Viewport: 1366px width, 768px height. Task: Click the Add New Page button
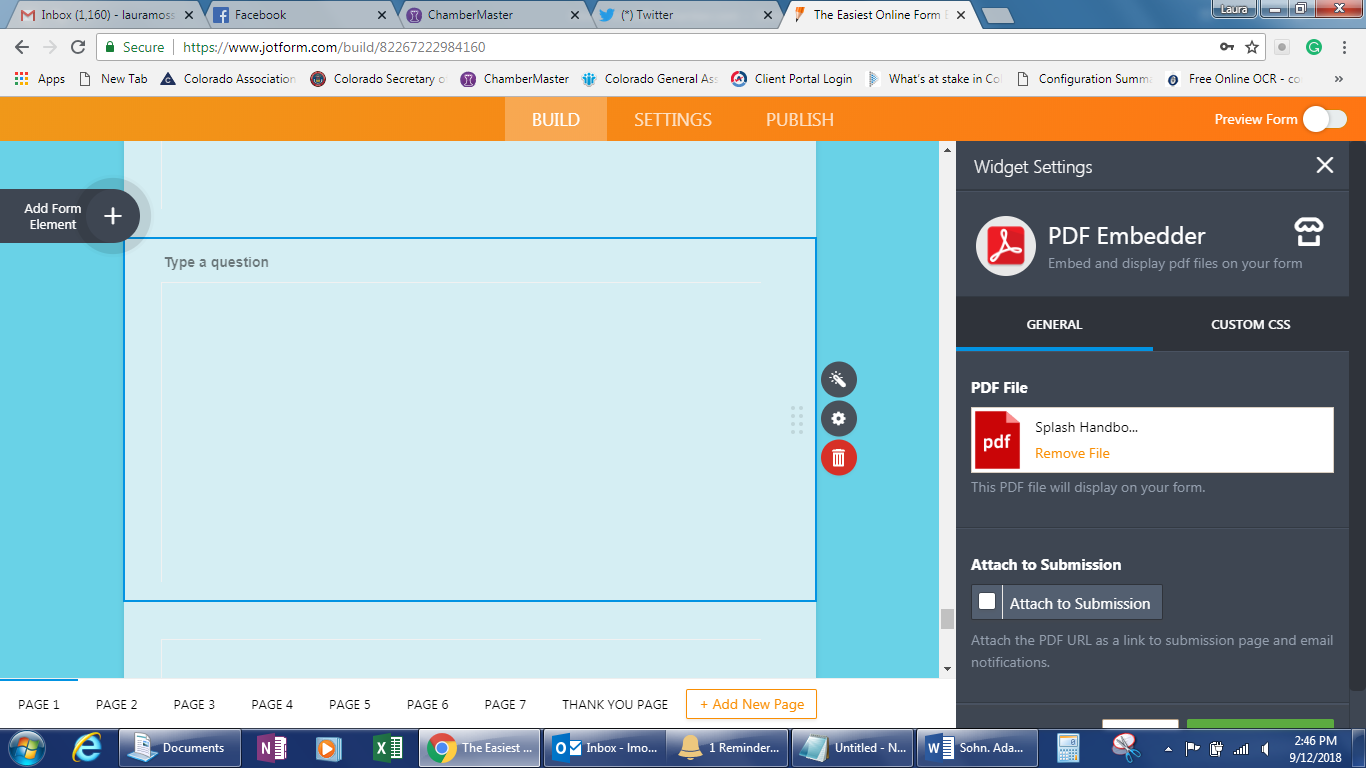click(751, 704)
